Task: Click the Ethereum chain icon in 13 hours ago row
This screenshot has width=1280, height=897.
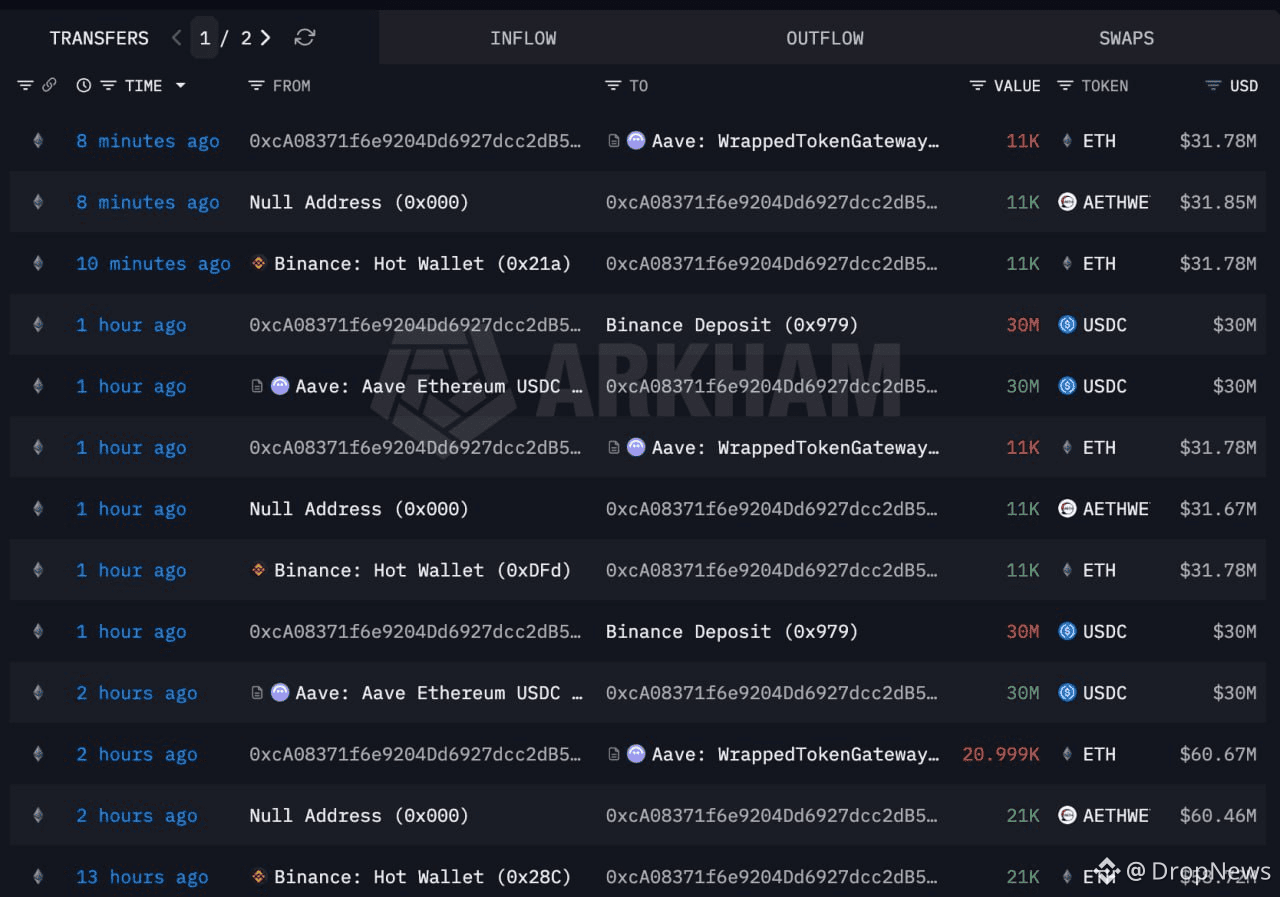Action: 38,877
